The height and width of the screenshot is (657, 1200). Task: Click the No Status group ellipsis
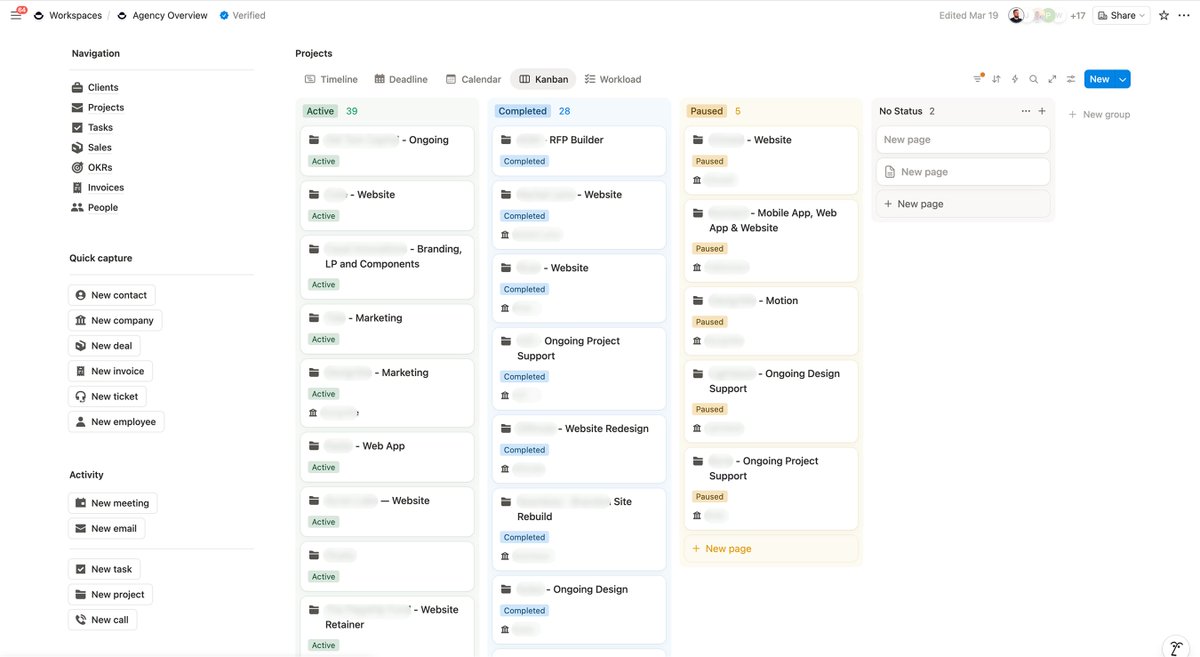1025,111
